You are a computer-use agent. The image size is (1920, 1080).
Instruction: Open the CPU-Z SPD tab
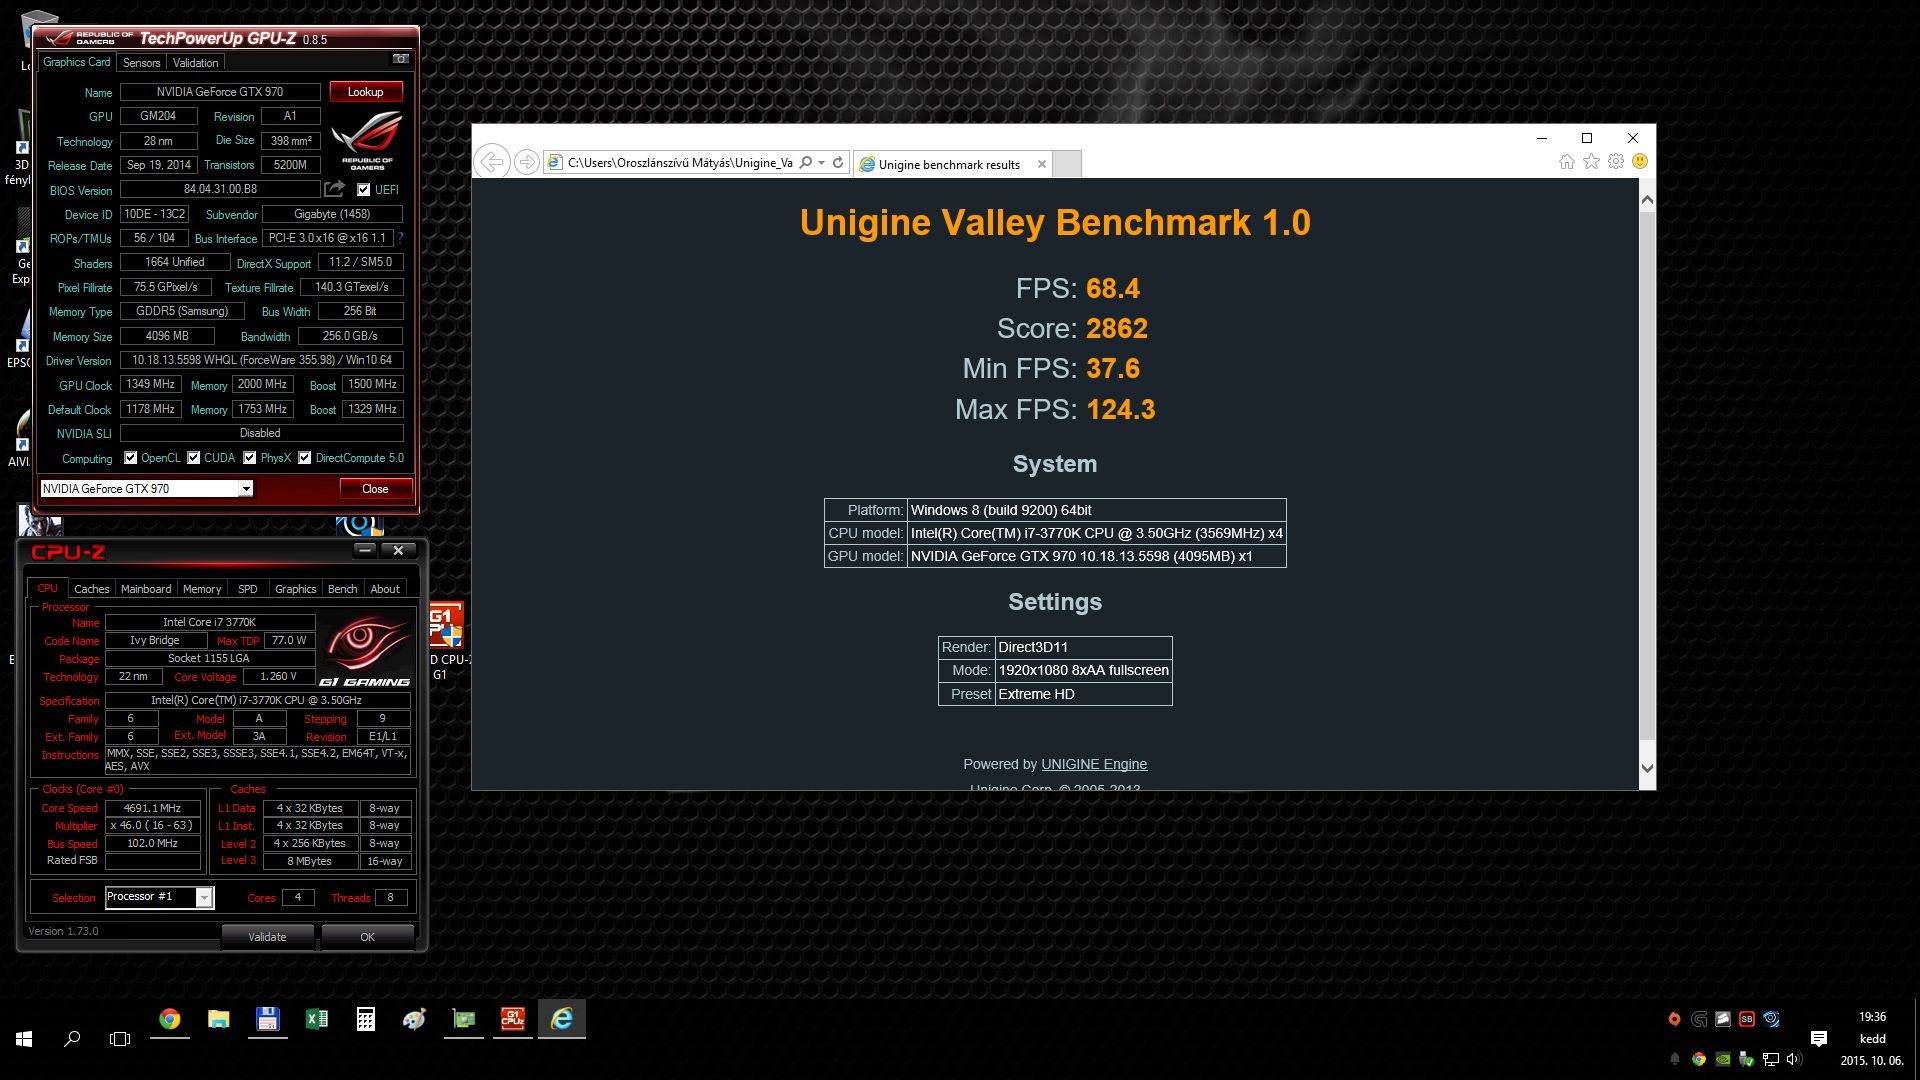[248, 589]
